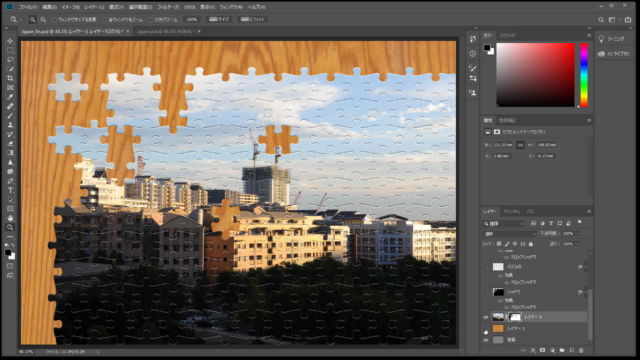Open zoom tool preset picker arrow

pos(21,20)
